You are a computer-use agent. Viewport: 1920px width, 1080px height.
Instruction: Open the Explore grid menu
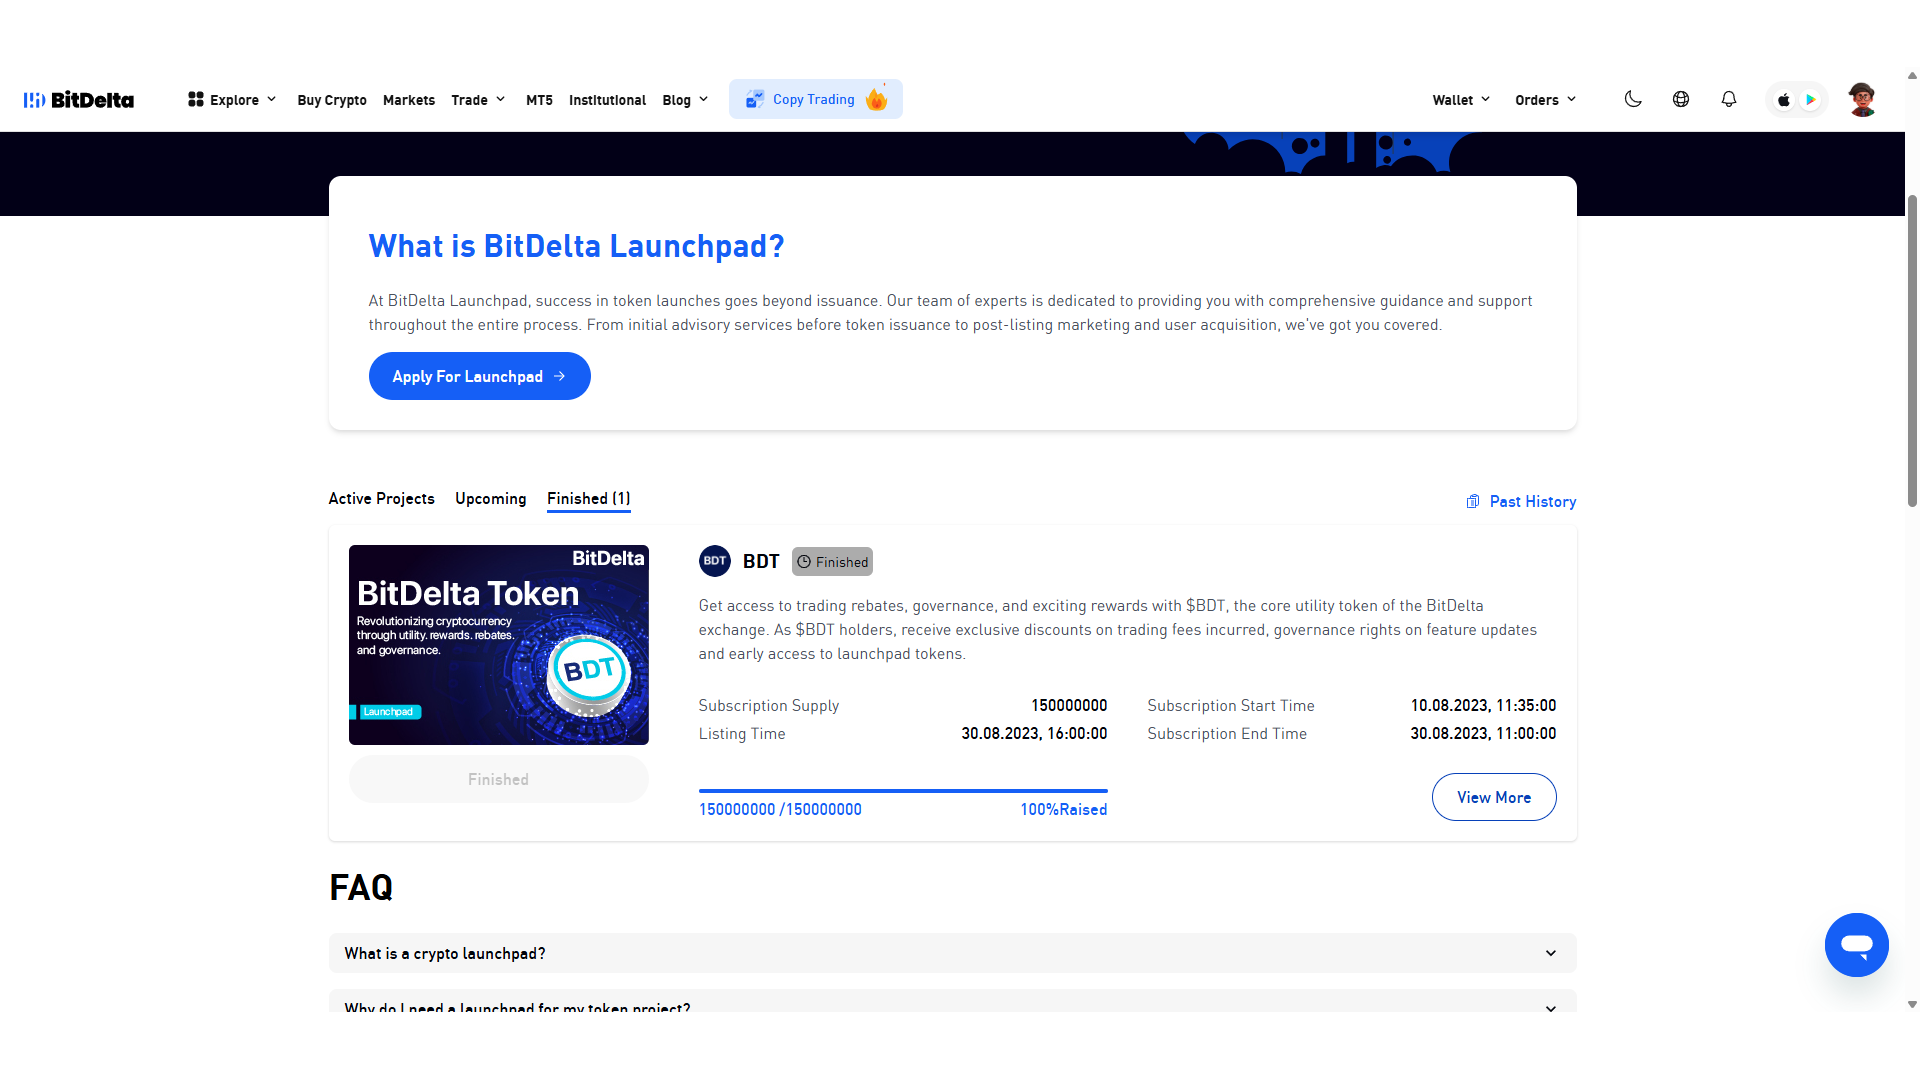231,100
